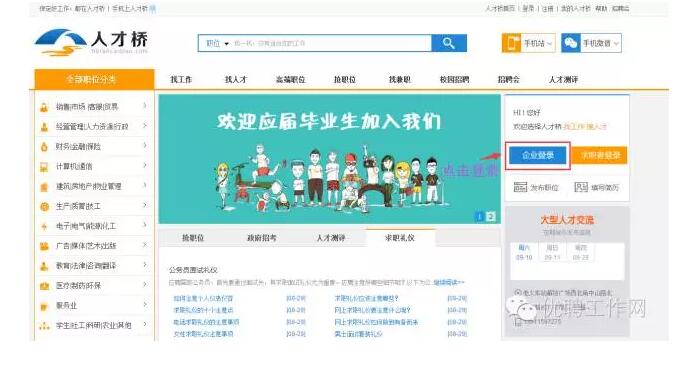The width and height of the screenshot is (690, 384).
Task: Click the icon beside 生产|质管|技工
Action: click(x=44, y=206)
